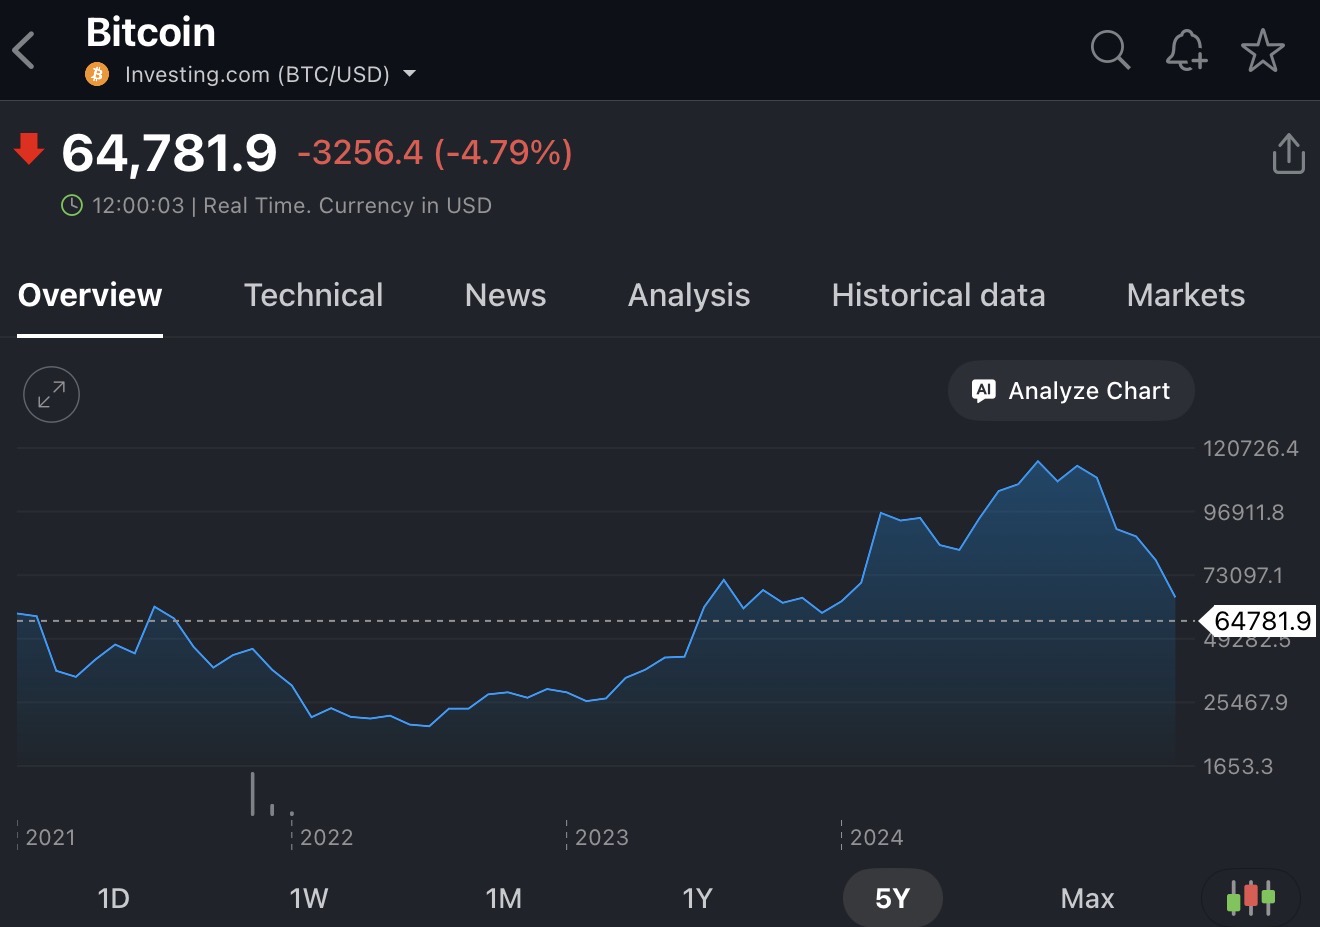1320x927 pixels.
Task: Switch to candlestick chart type
Action: pos(1250,897)
